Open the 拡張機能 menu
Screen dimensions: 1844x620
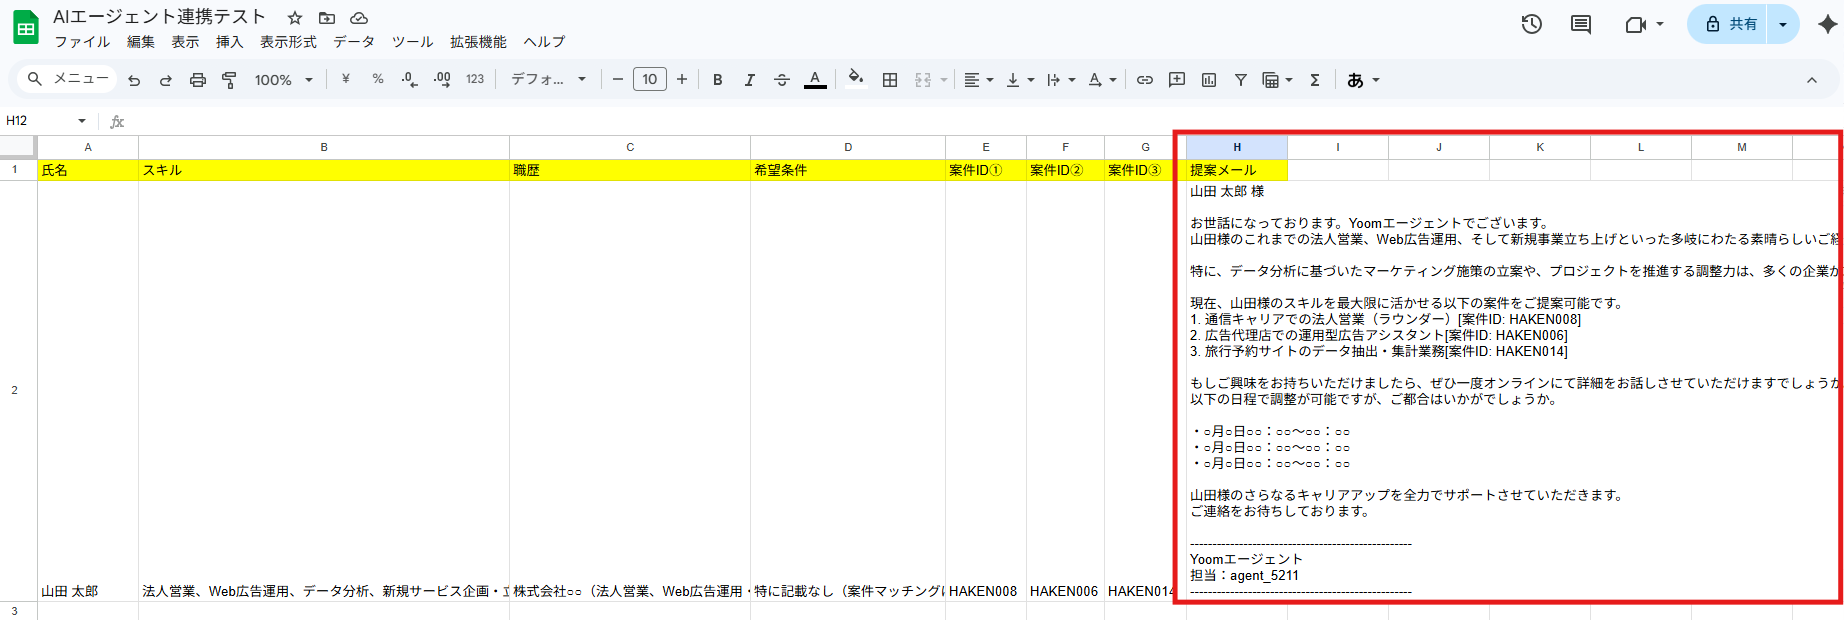478,42
